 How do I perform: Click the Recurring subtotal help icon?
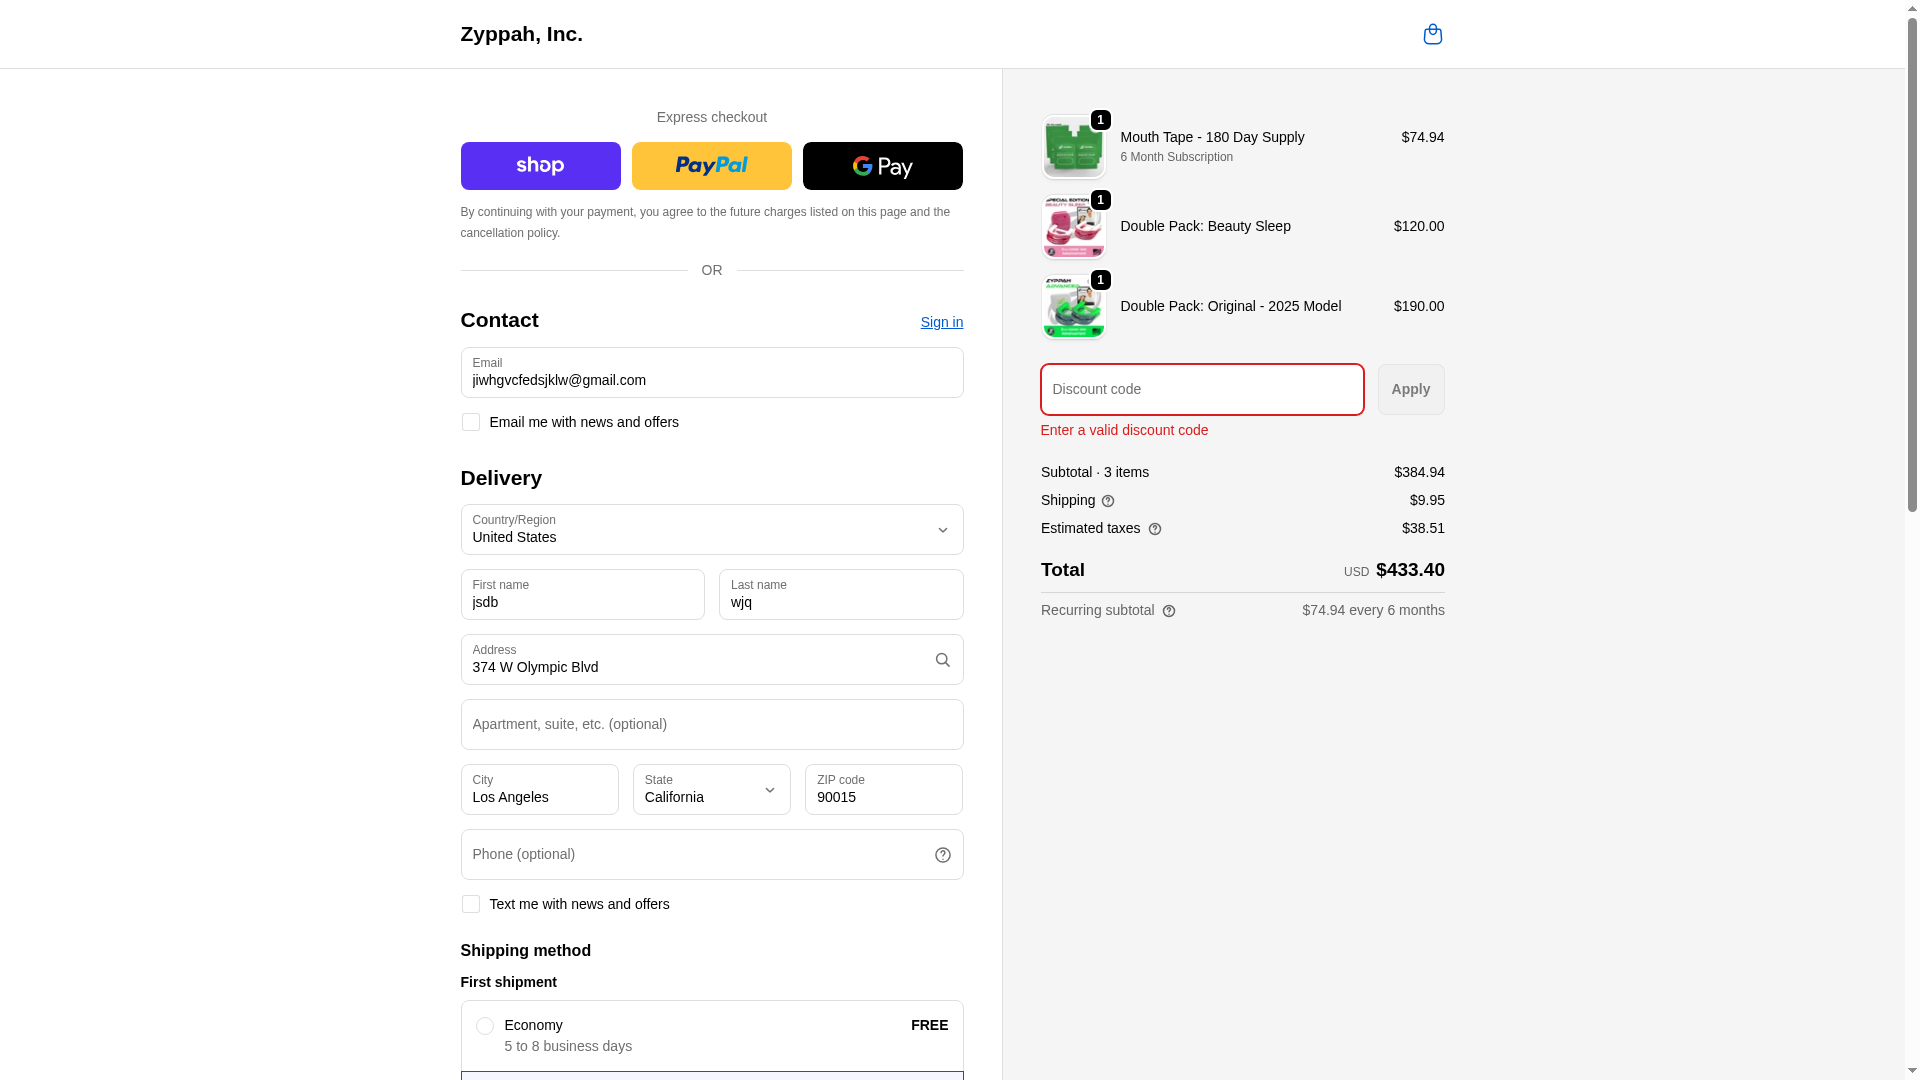click(1169, 611)
